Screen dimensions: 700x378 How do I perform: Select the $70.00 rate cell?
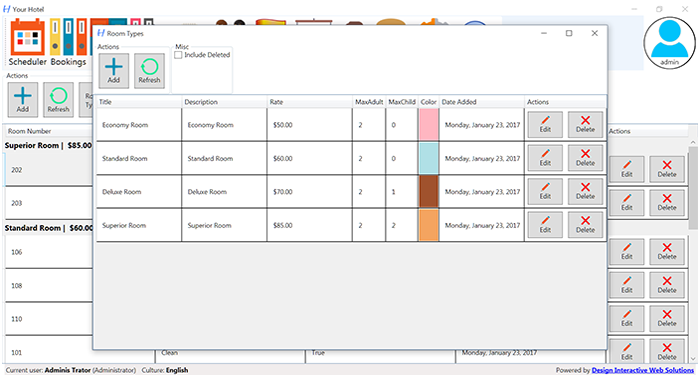click(310, 191)
